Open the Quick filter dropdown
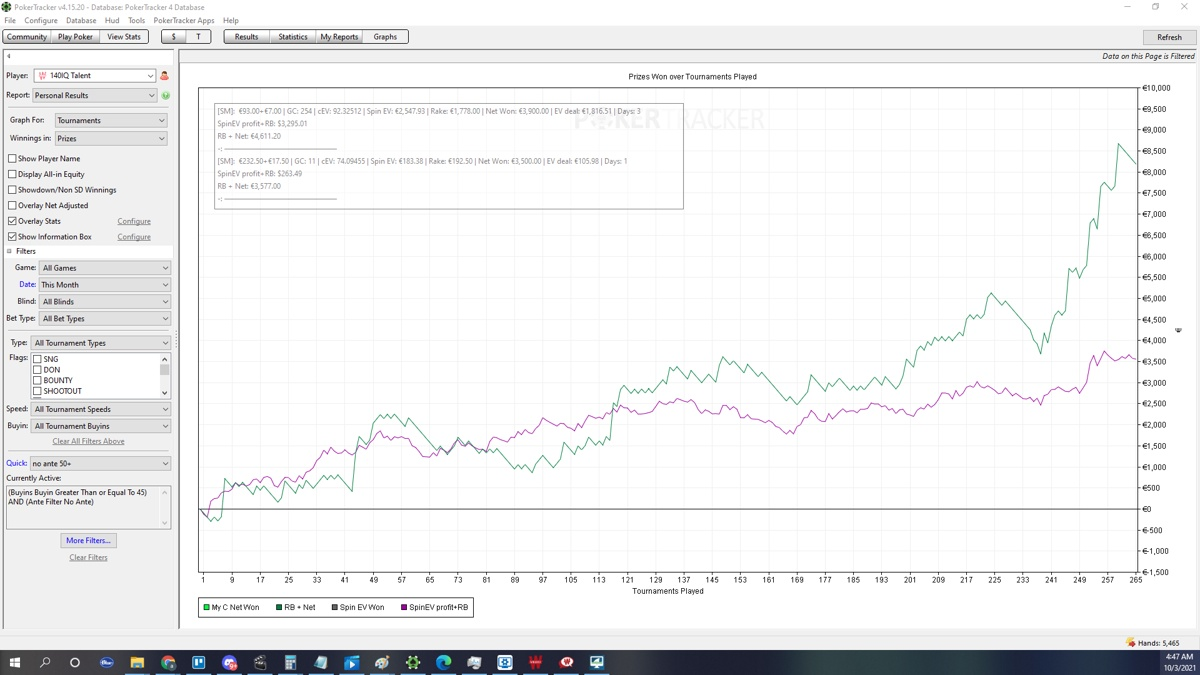The width and height of the screenshot is (1200, 675). (x=100, y=464)
